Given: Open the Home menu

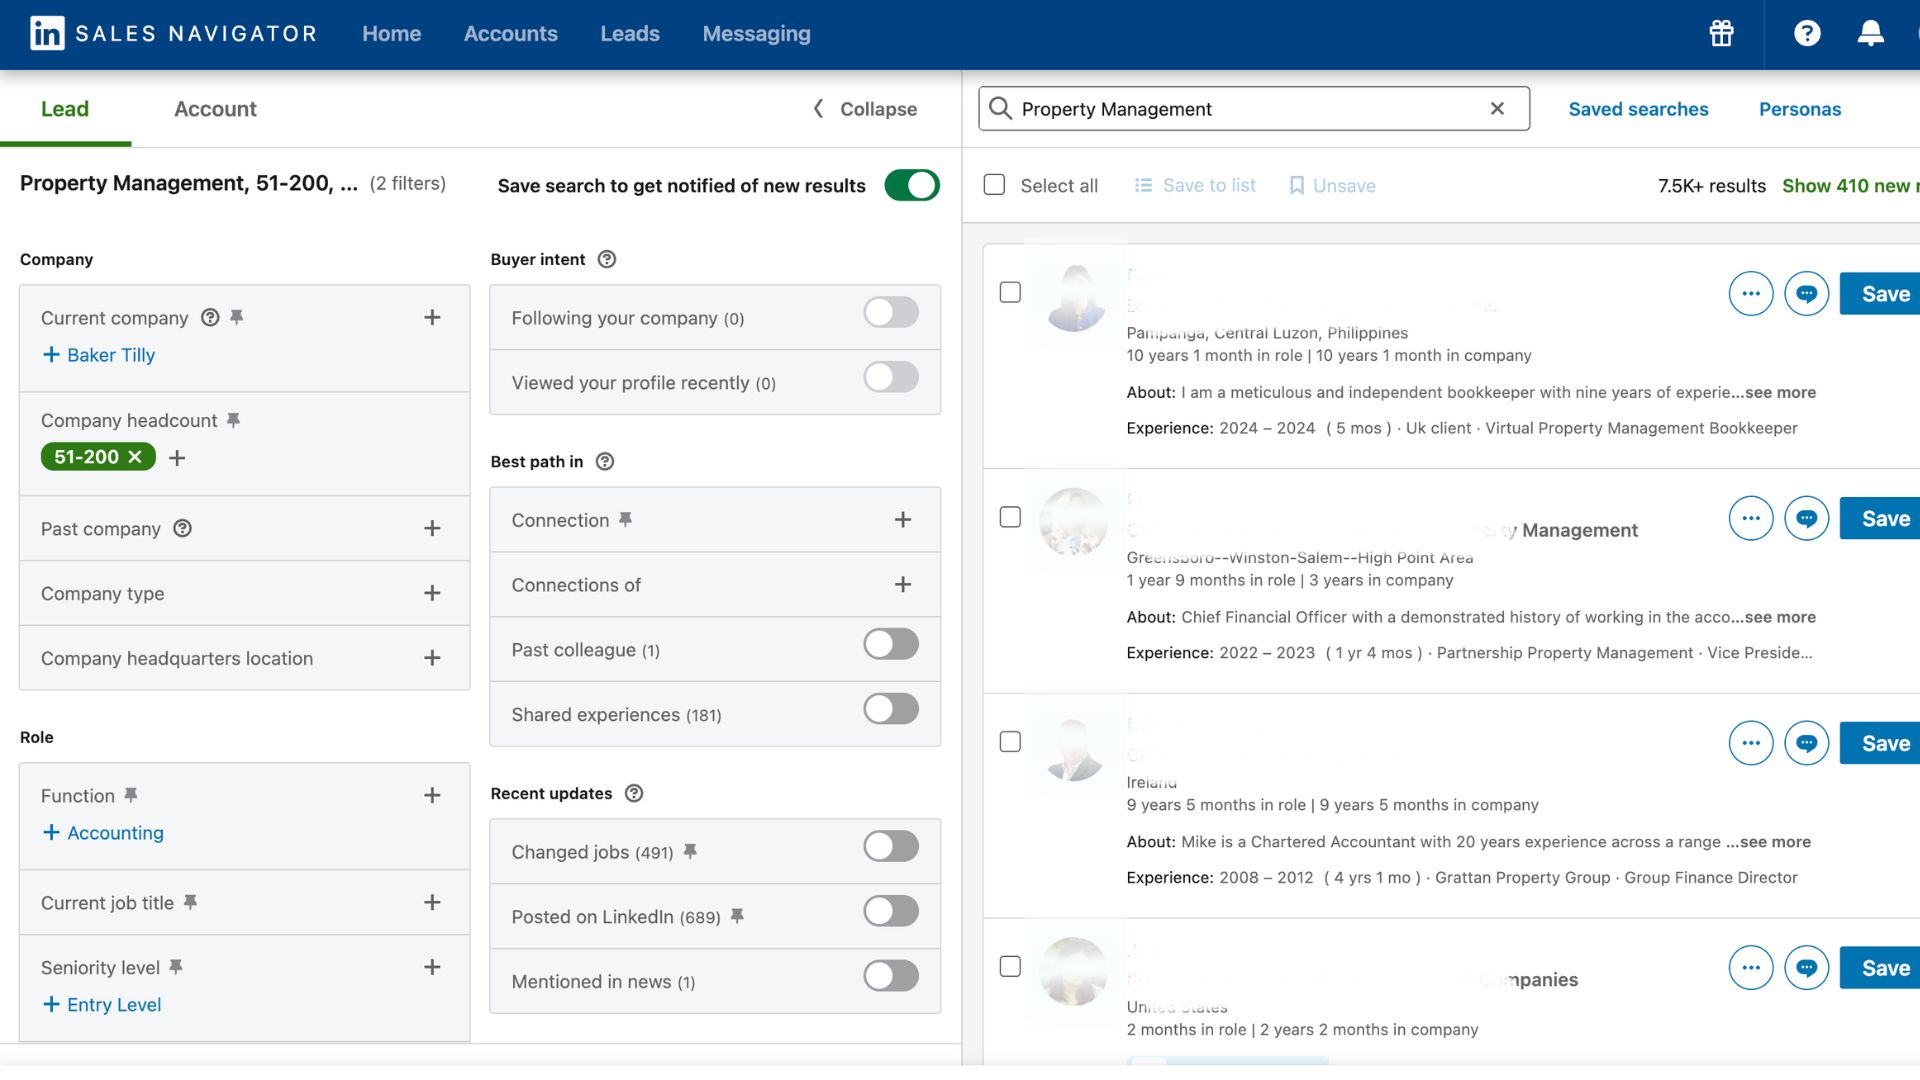Looking at the screenshot, I should [391, 33].
